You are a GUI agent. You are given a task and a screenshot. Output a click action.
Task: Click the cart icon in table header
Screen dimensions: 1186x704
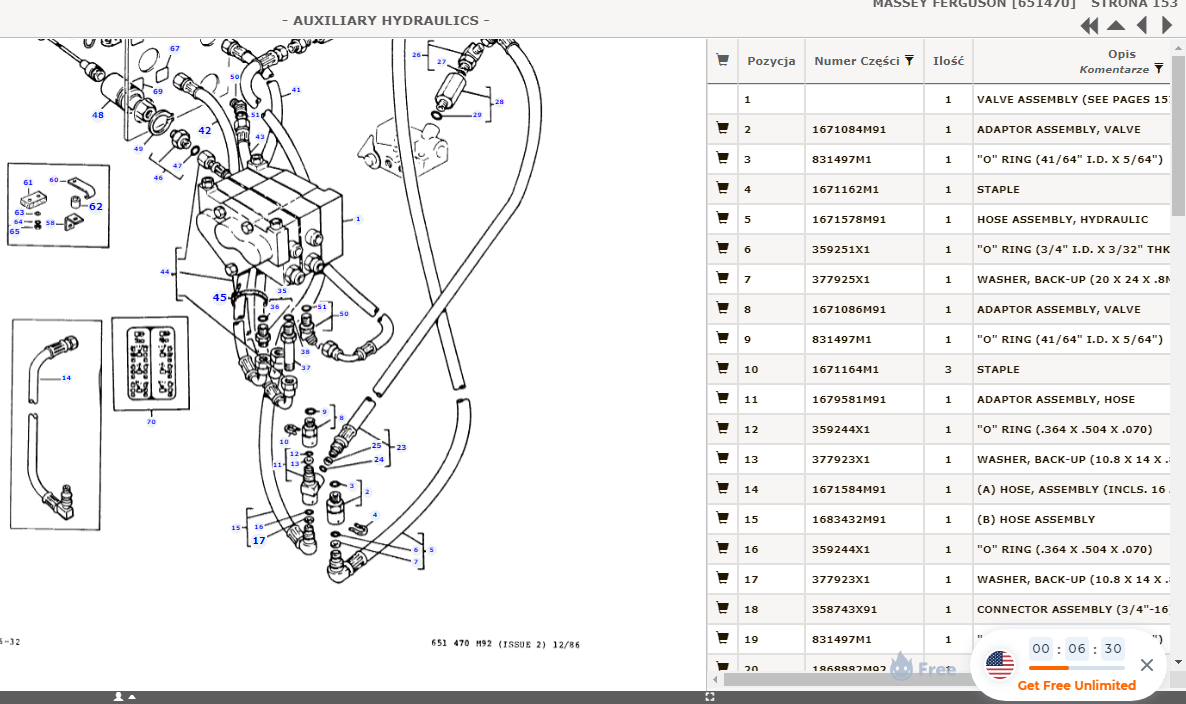(x=722, y=61)
